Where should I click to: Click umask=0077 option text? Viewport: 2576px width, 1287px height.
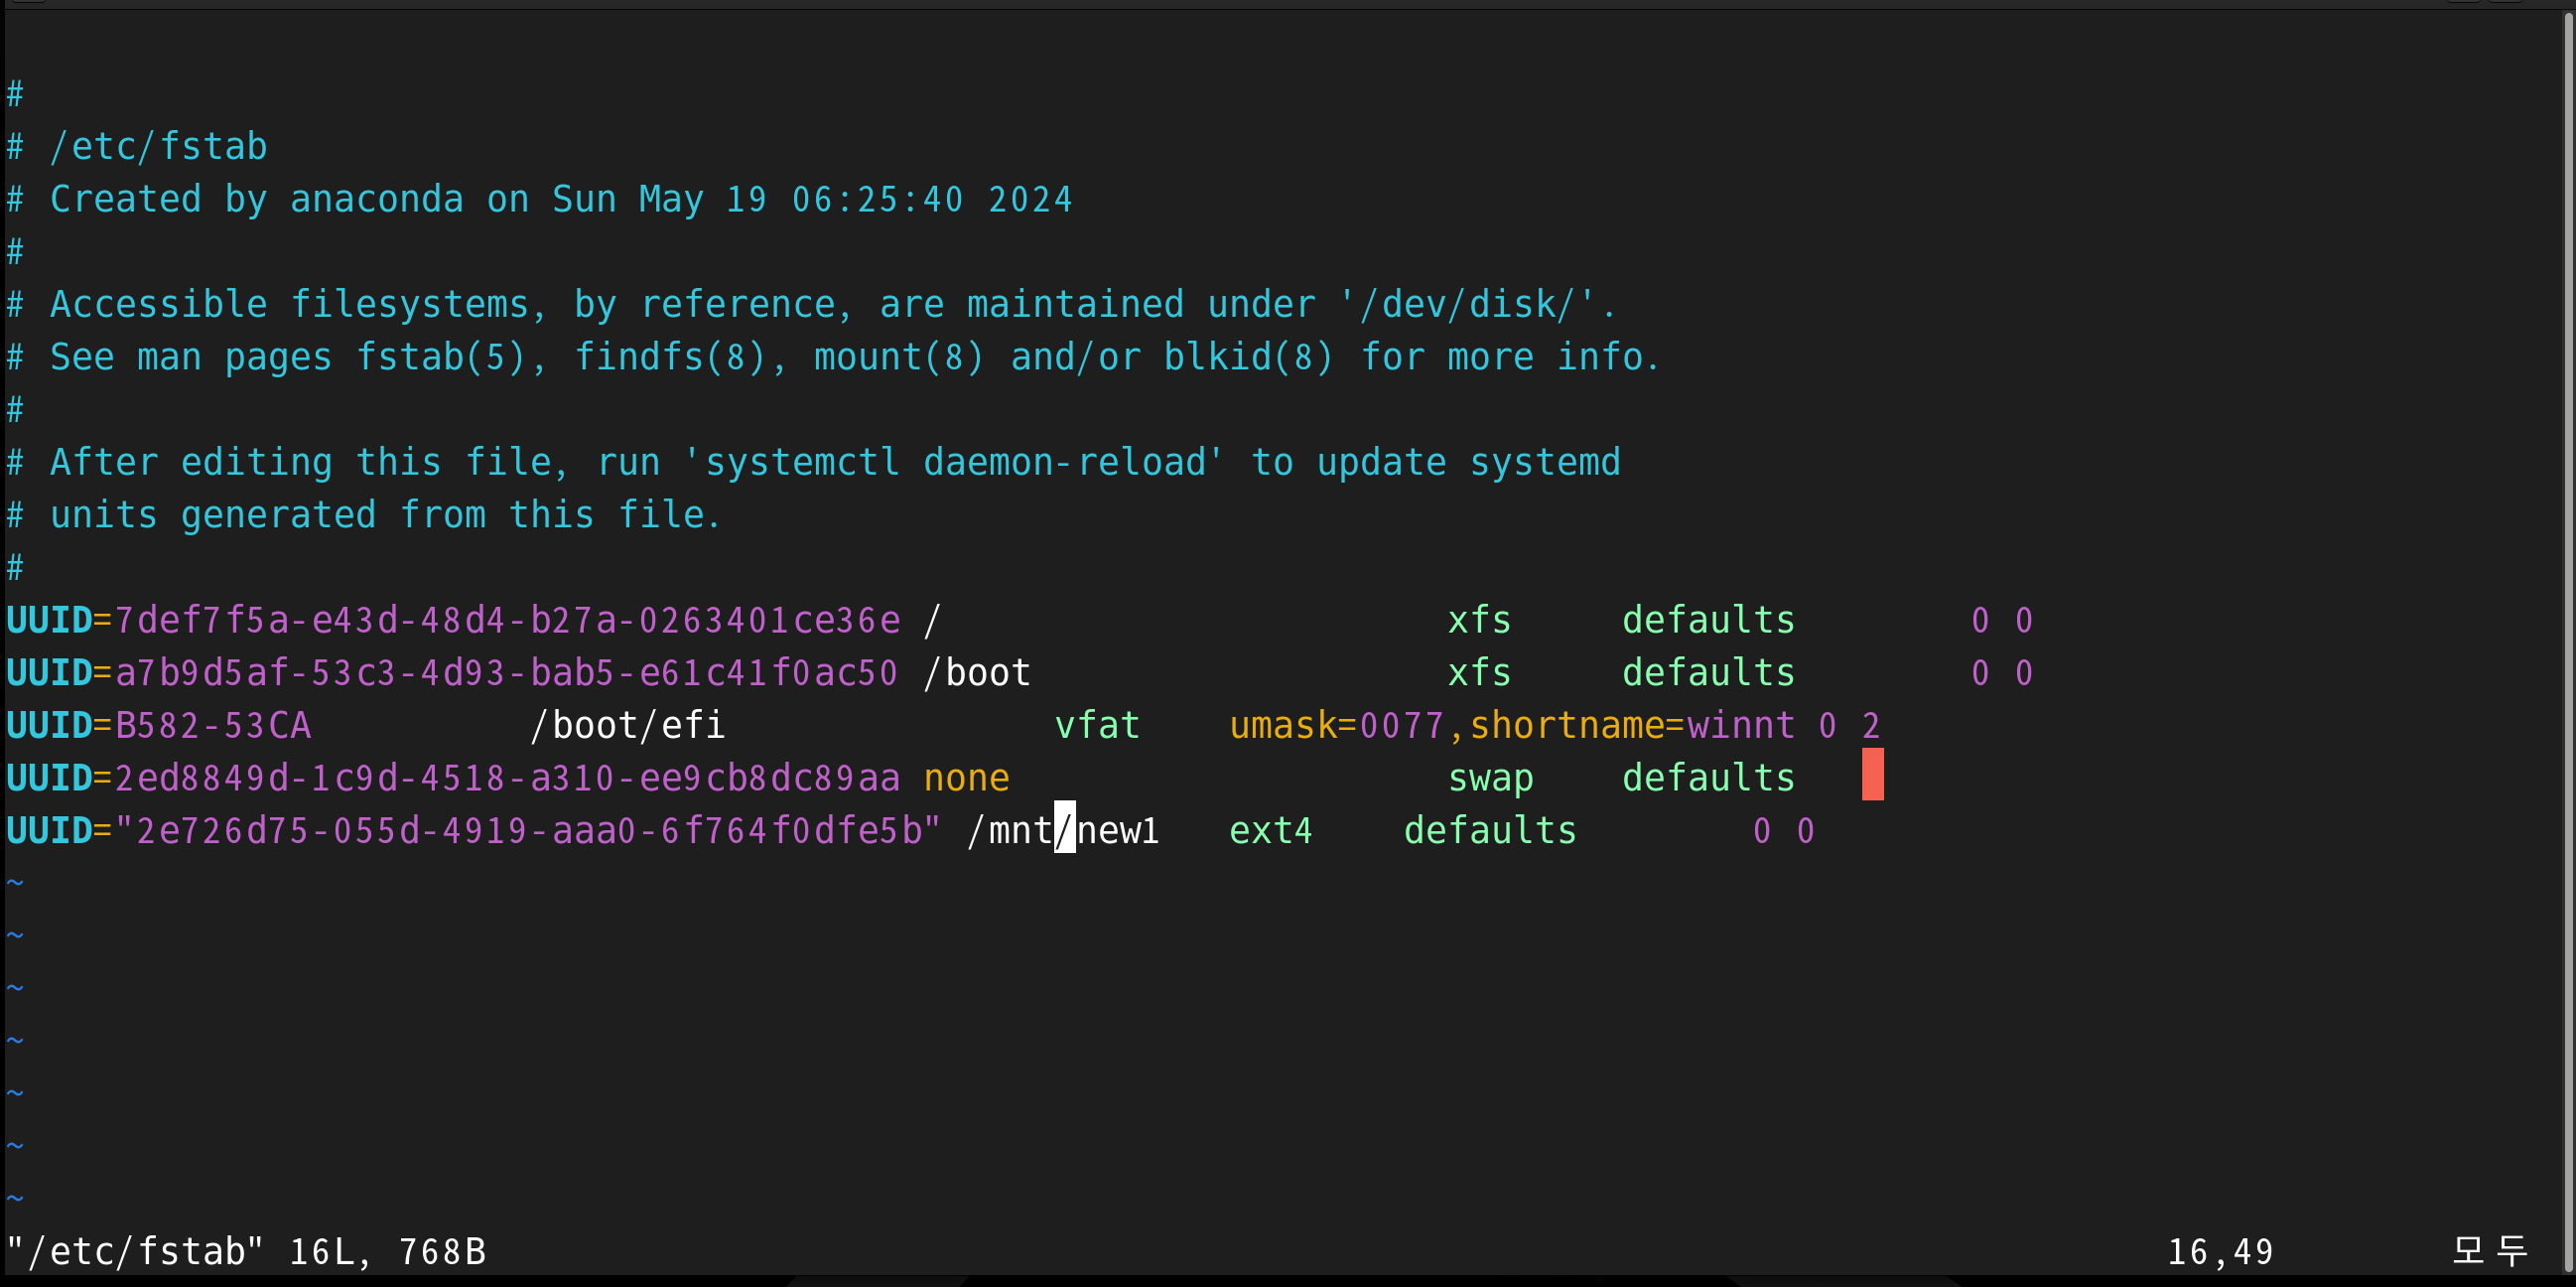1337,725
